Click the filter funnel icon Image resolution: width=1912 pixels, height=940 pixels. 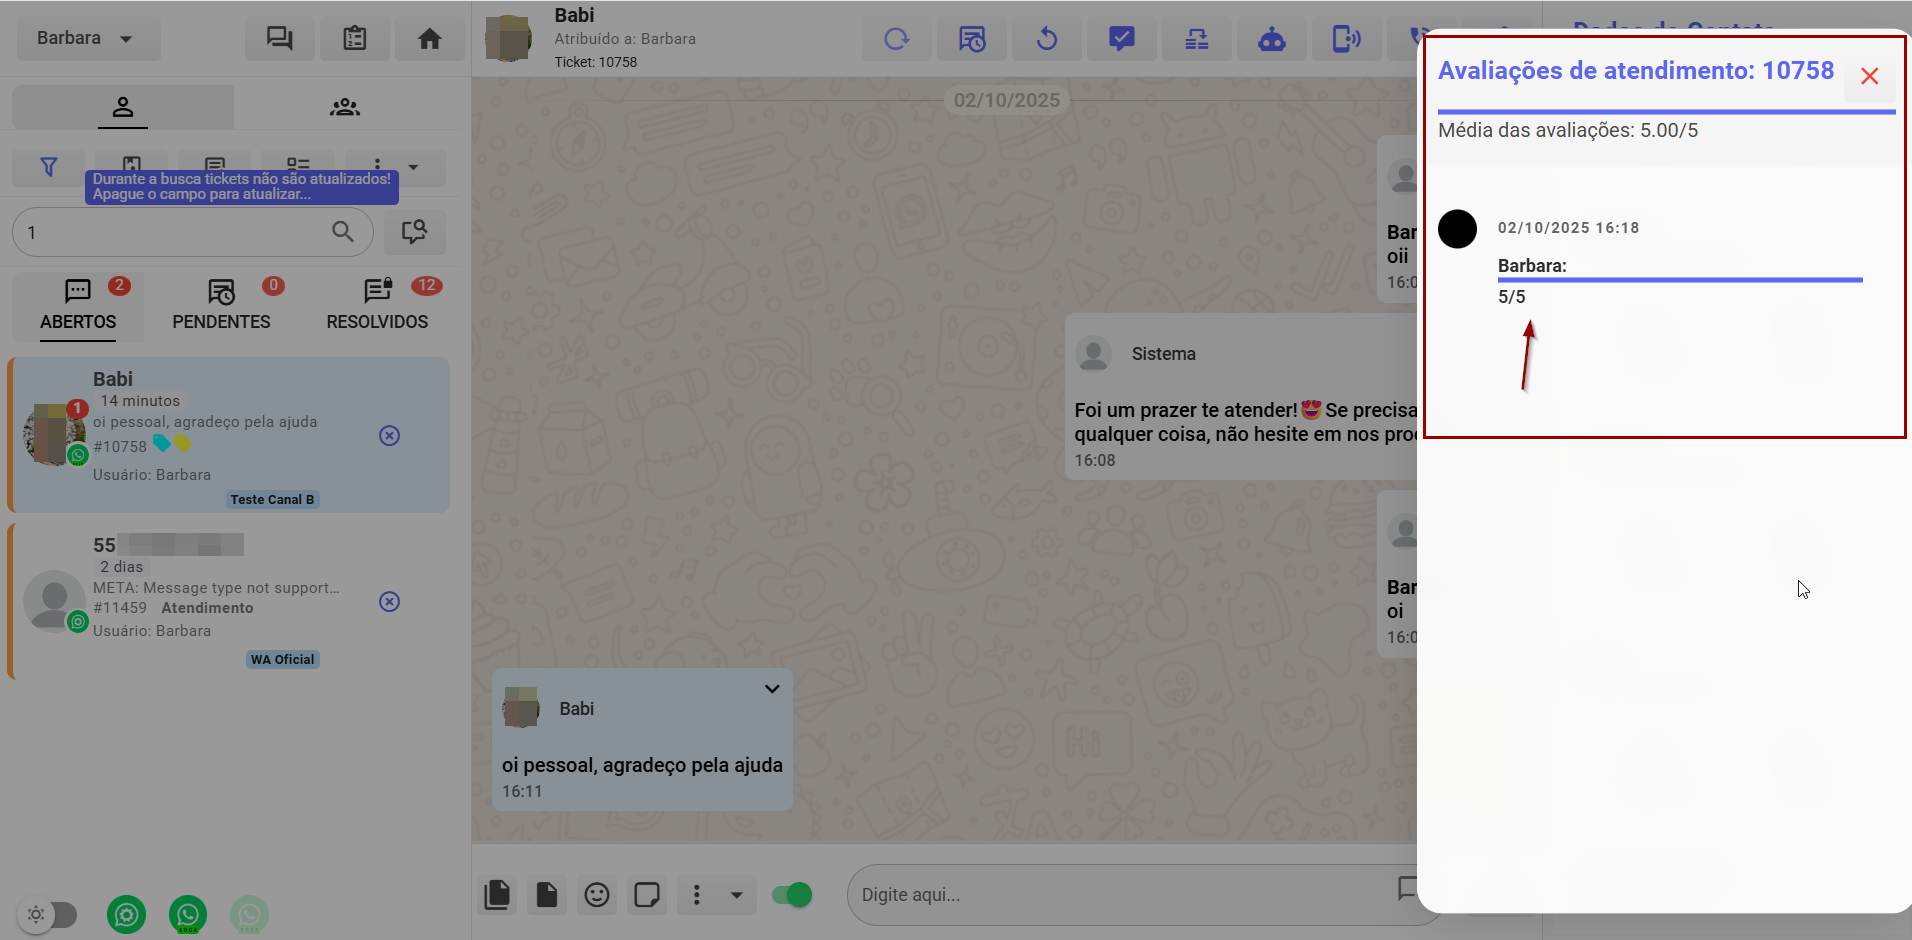(x=48, y=167)
